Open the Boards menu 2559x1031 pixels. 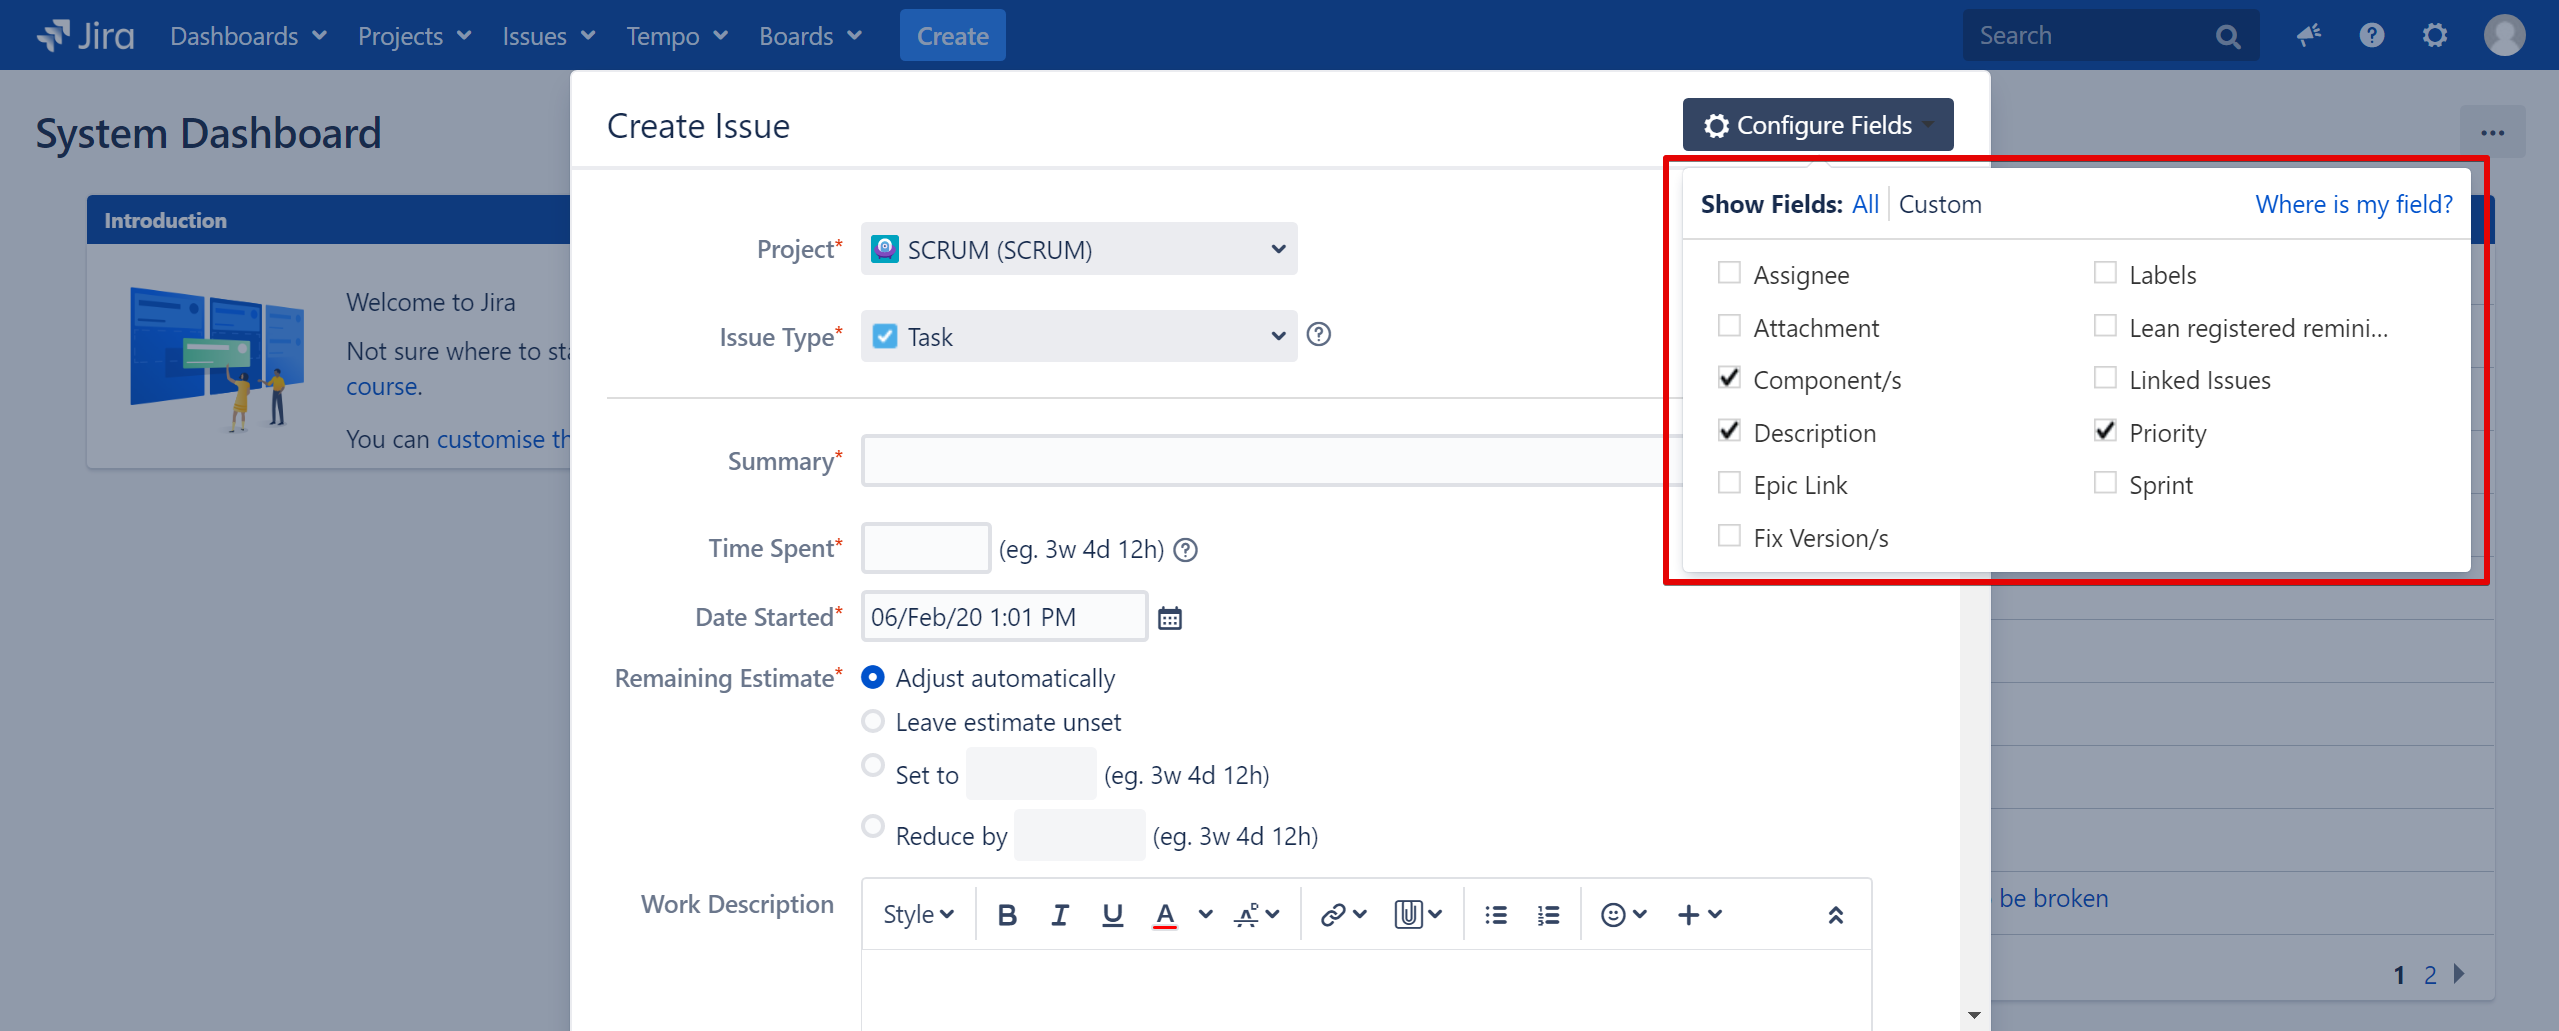pos(810,36)
